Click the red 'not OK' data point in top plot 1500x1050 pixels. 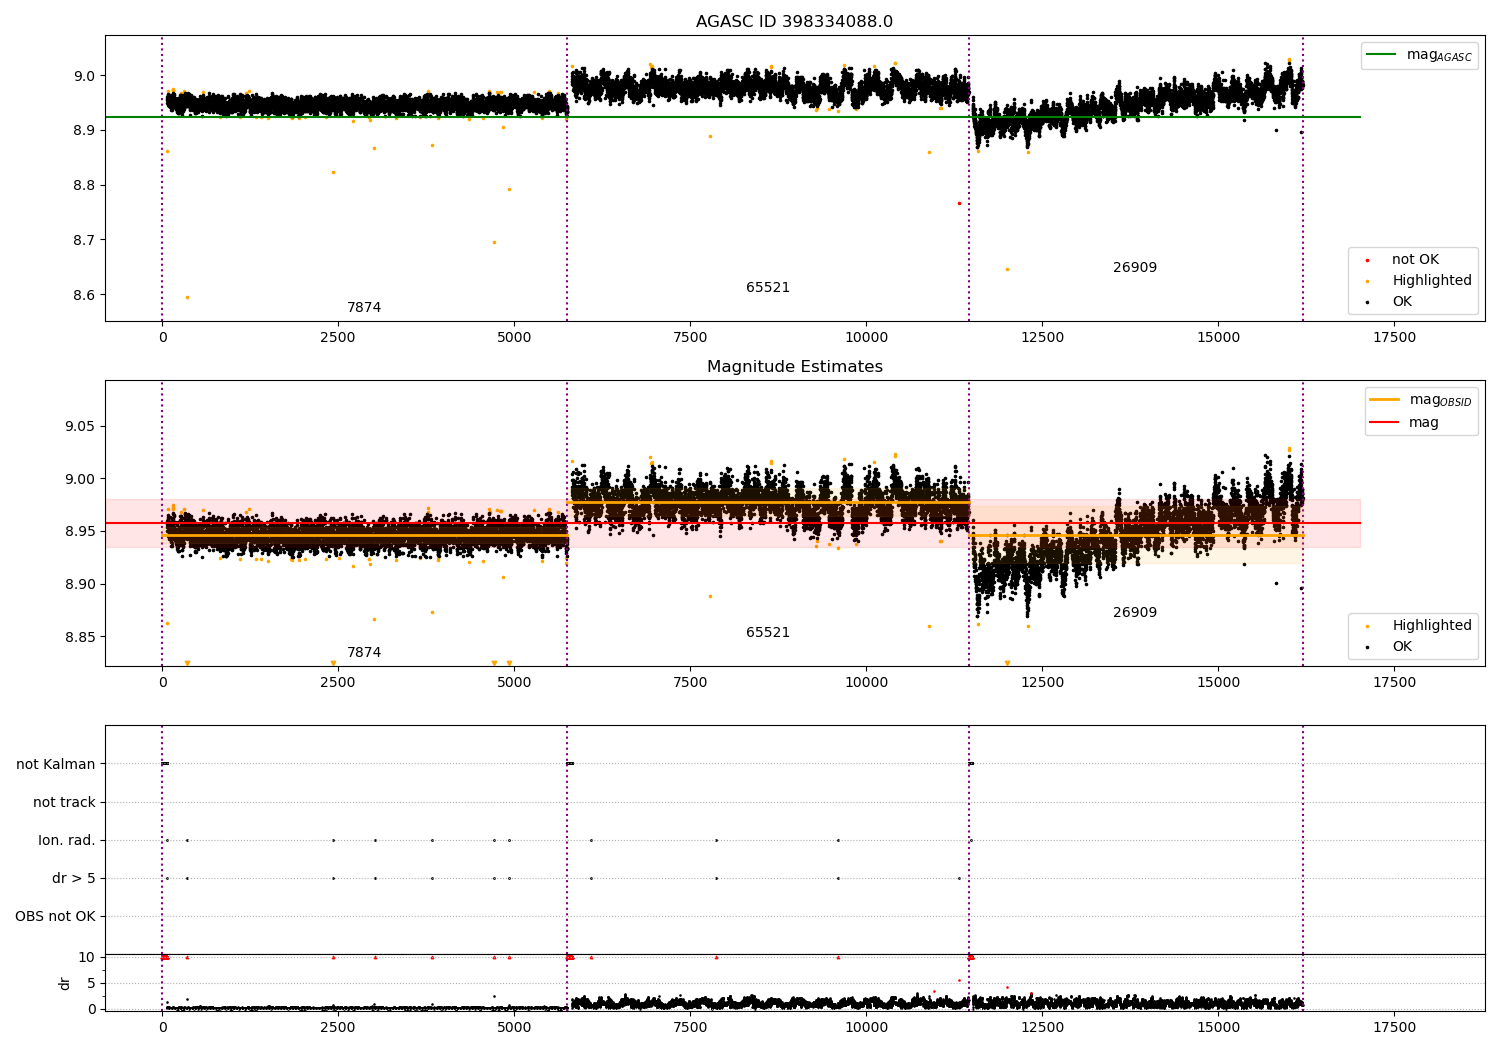tap(959, 203)
